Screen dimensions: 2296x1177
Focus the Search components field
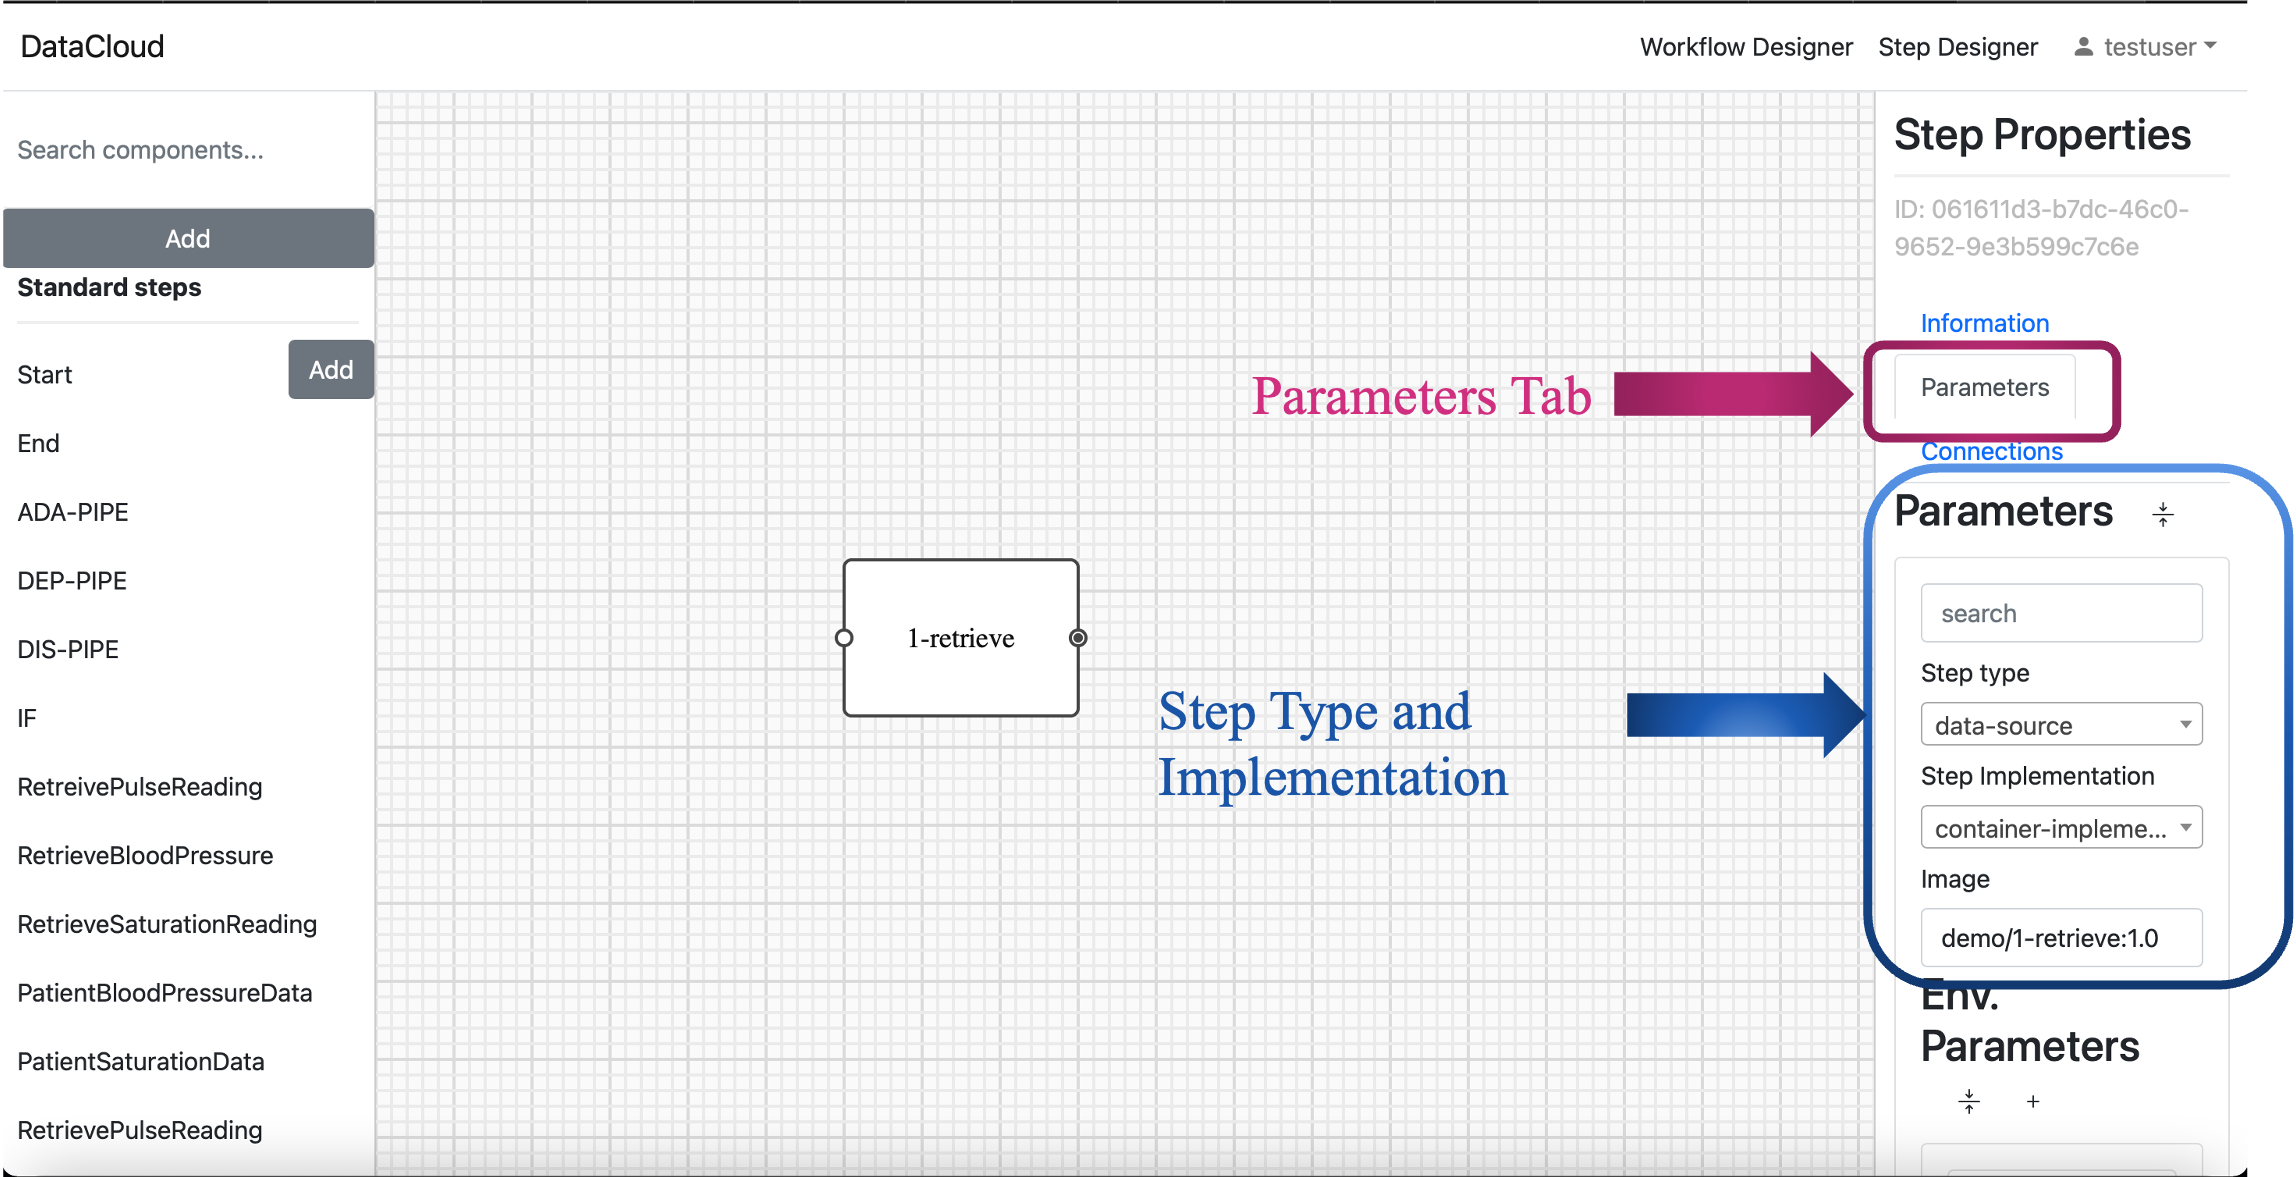(x=188, y=150)
